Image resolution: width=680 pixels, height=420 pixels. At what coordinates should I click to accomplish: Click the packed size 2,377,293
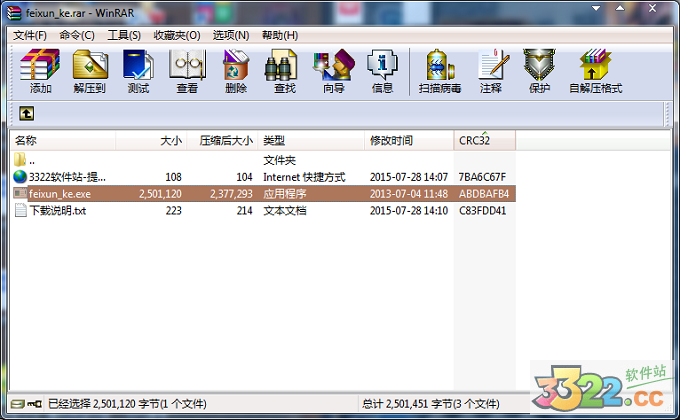[x=231, y=194]
